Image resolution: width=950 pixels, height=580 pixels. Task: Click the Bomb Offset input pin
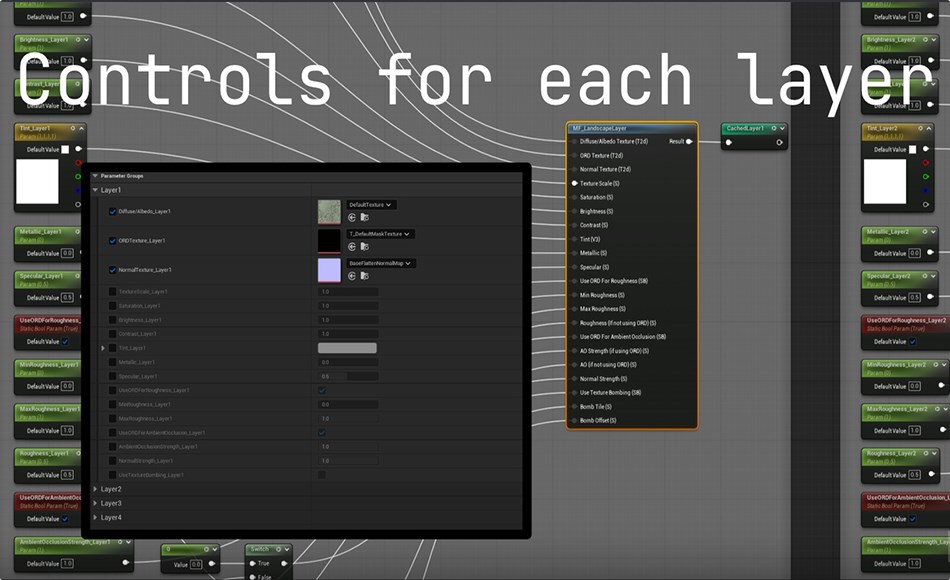click(573, 421)
